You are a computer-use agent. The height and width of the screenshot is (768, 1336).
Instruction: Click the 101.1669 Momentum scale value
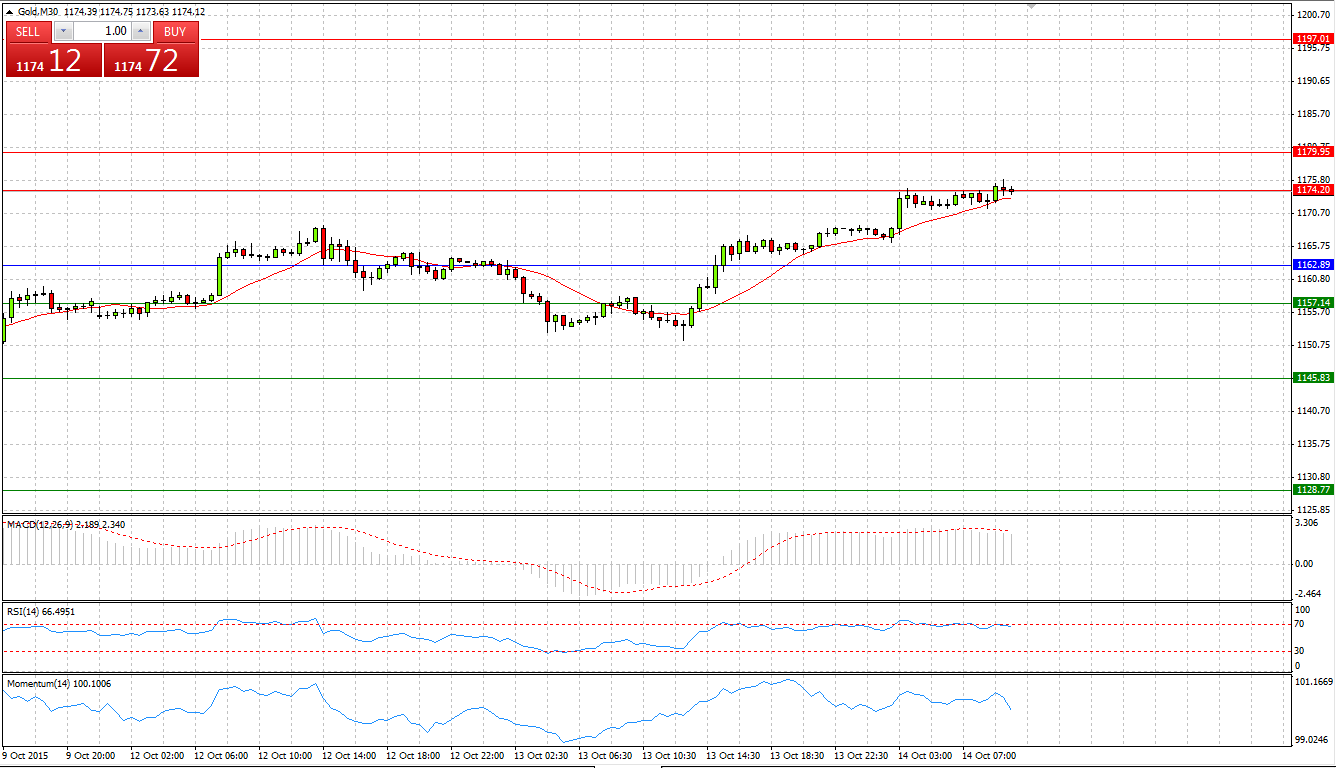point(1313,682)
